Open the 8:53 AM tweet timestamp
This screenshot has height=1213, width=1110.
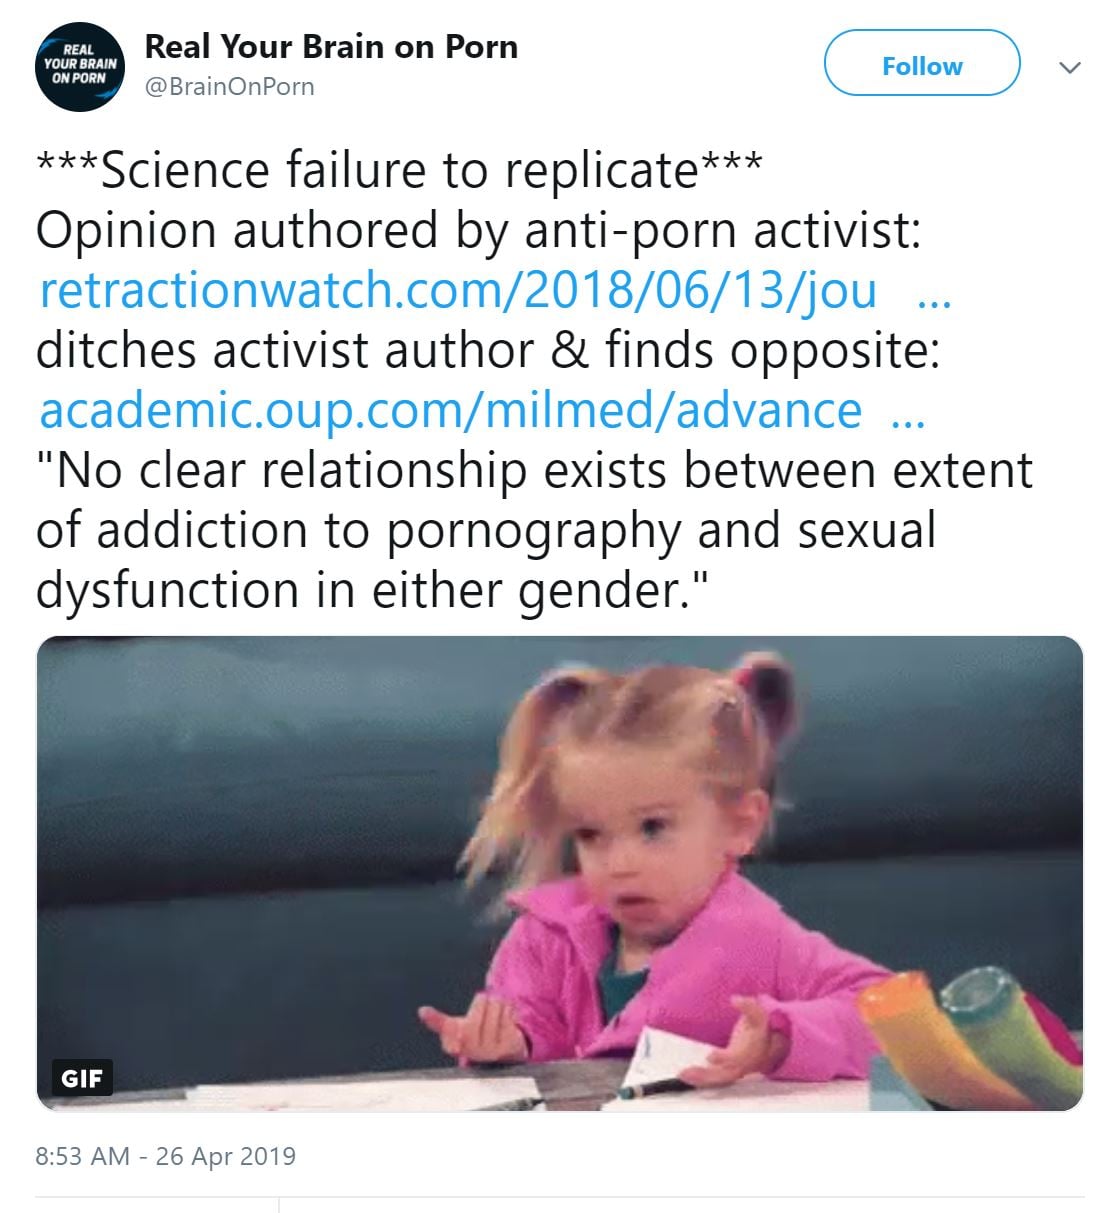[82, 1156]
